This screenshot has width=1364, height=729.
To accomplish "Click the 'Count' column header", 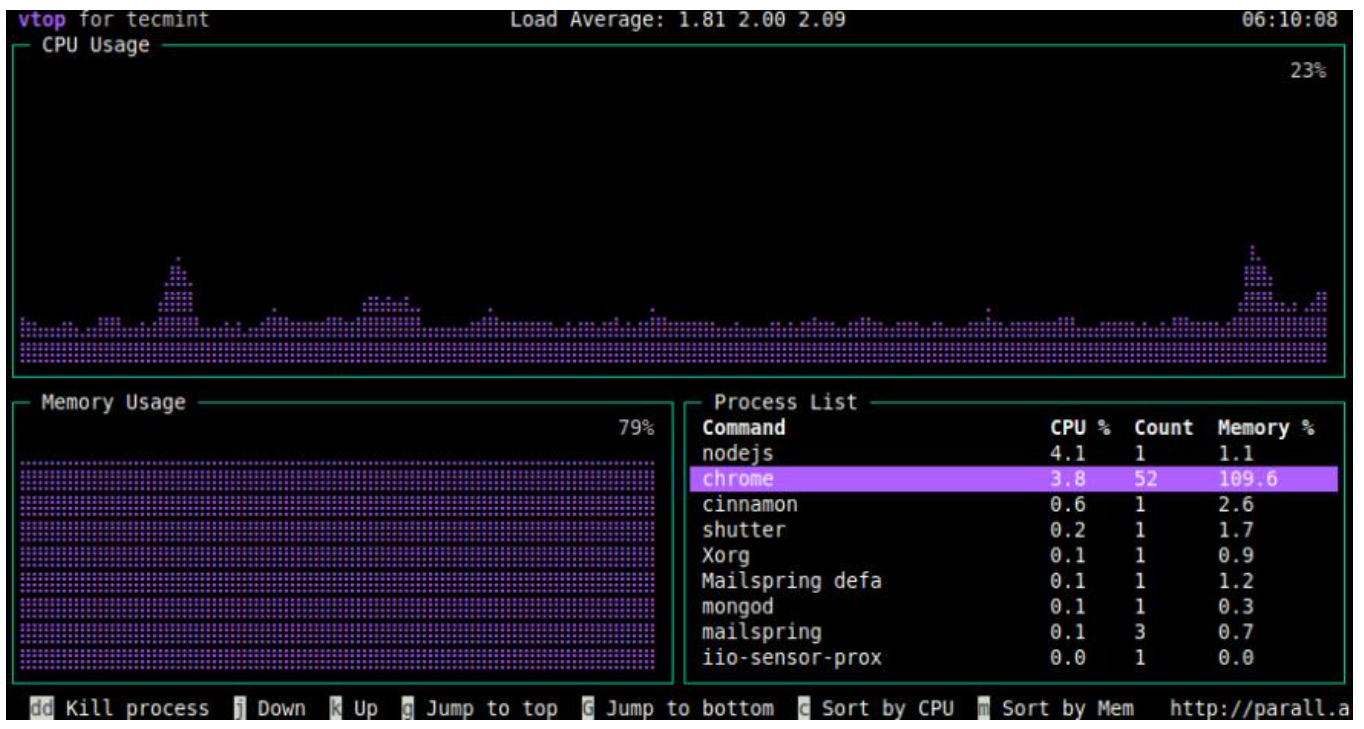I will coord(1163,428).
